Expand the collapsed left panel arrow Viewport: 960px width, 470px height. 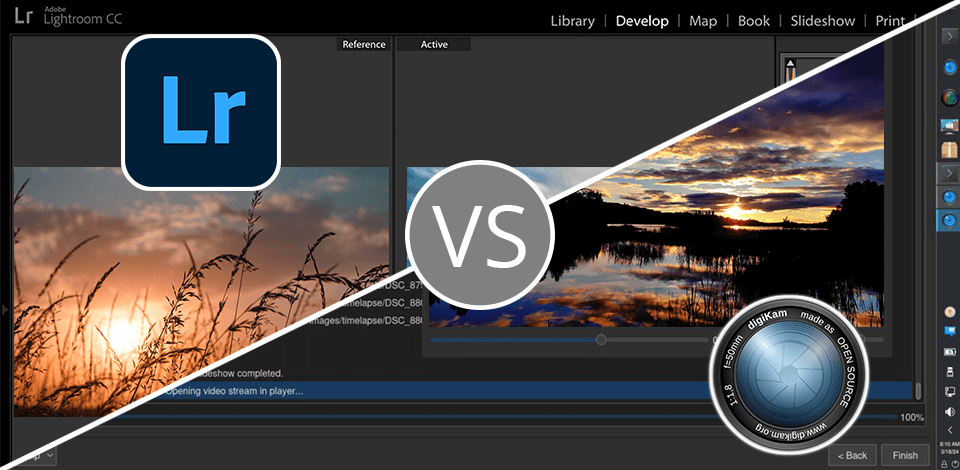pyautogui.click(x=5, y=310)
